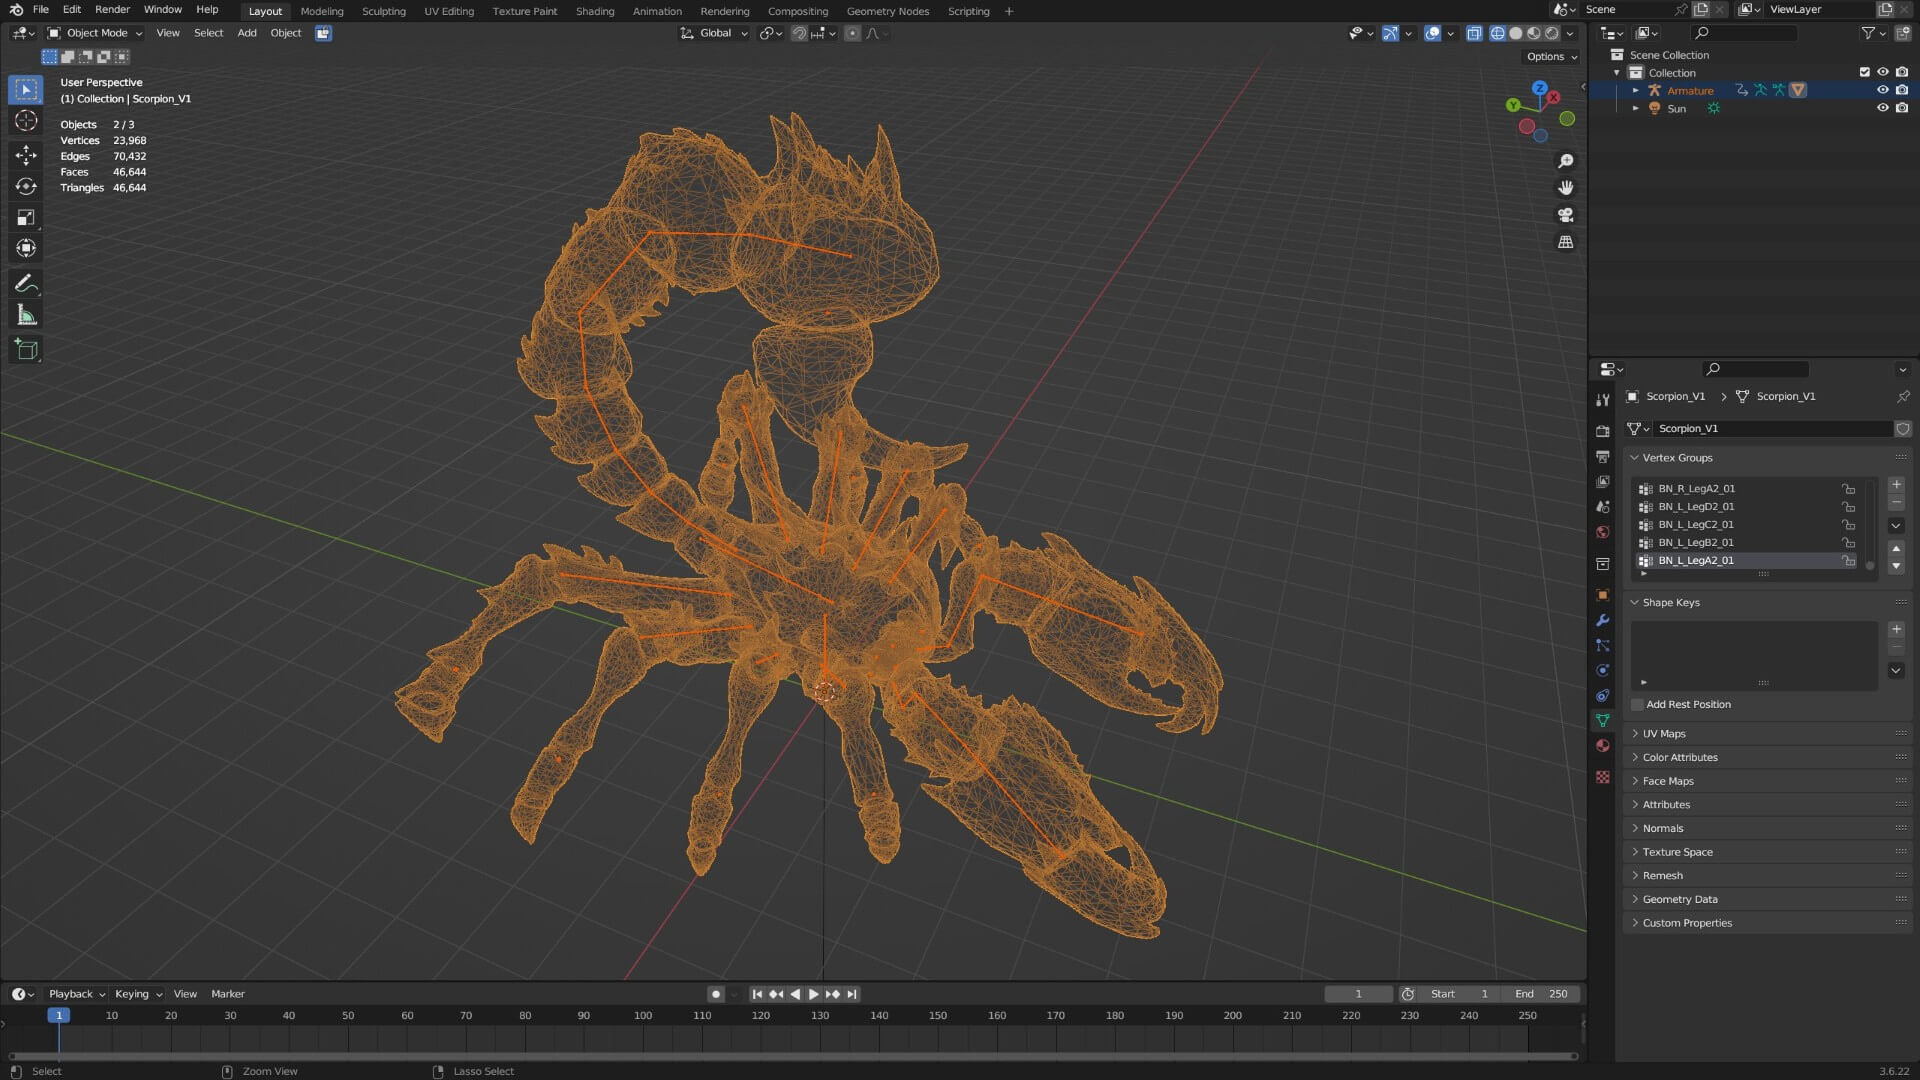Choose the Annotate tool
This screenshot has width=1920, height=1080.
click(26, 284)
